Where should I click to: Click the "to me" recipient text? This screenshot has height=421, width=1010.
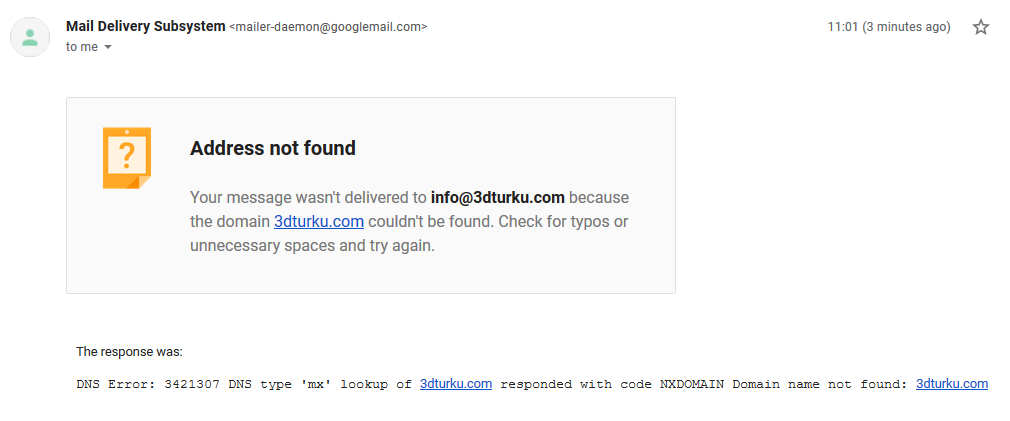coord(82,47)
